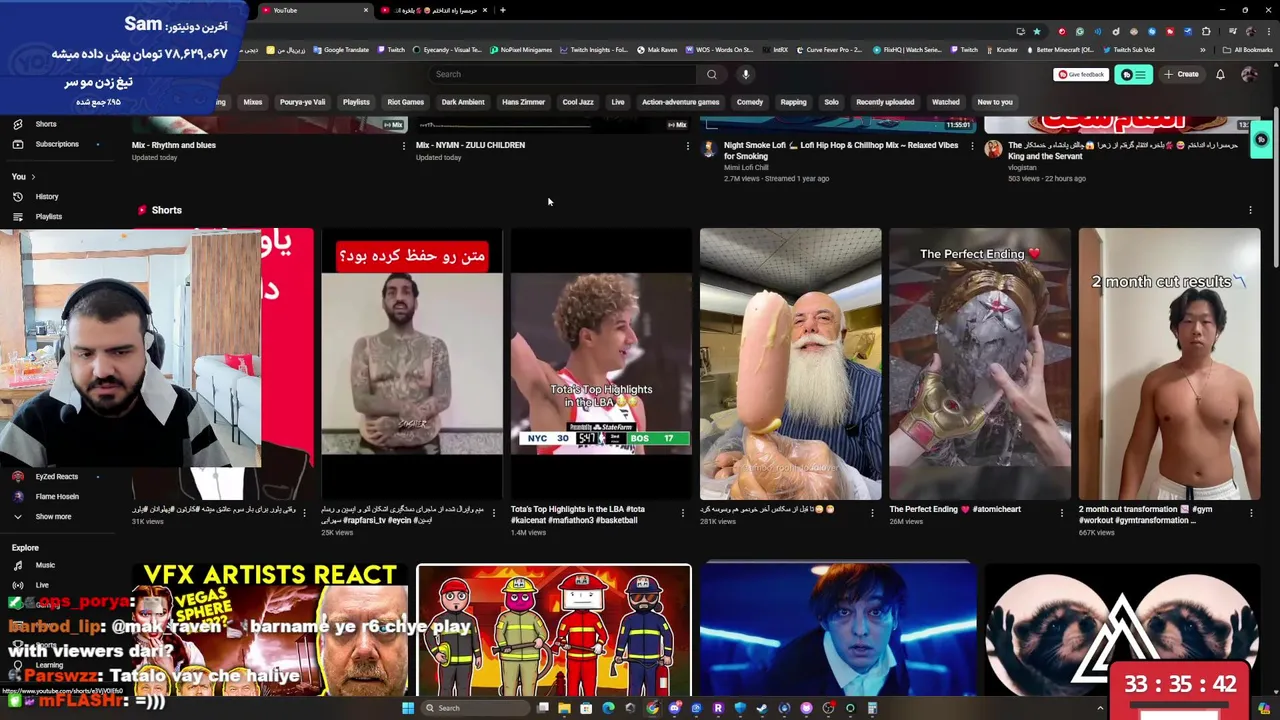Bookmark this page with the star icon
Viewport: 1280px width, 720px height.
pyautogui.click(x=1037, y=31)
